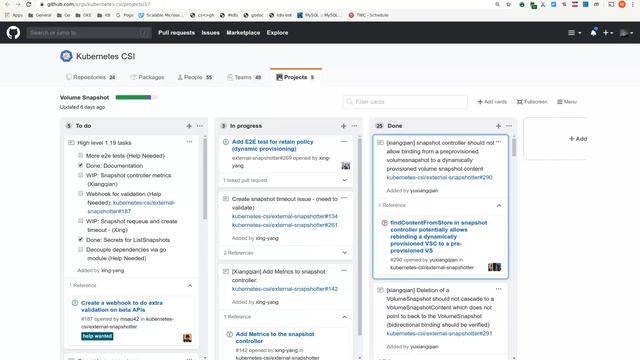Viewport: 640px width, 360px height.
Task: Open the Teams tab
Action: tap(244, 77)
